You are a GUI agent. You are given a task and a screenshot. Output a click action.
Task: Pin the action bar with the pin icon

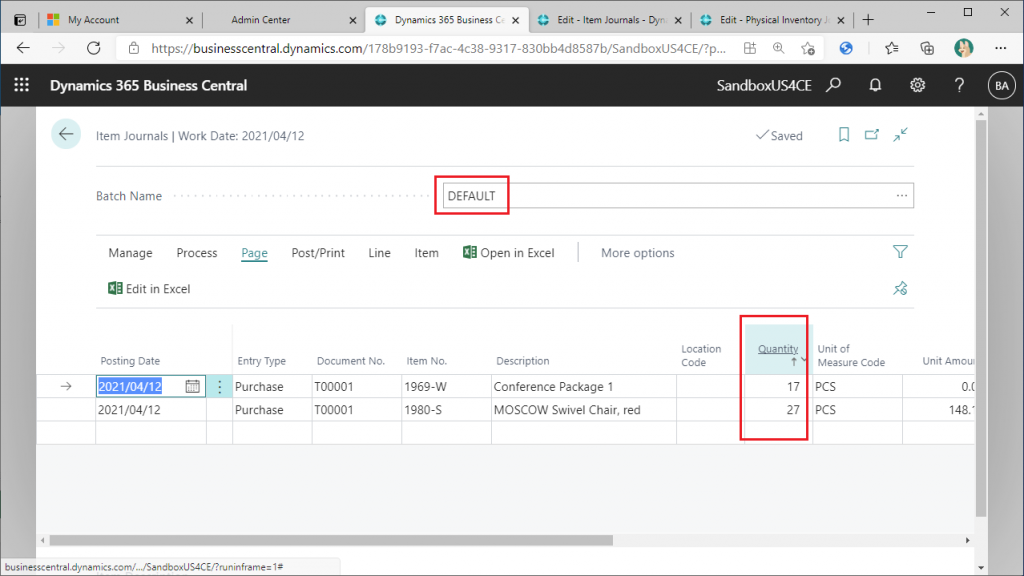(900, 288)
